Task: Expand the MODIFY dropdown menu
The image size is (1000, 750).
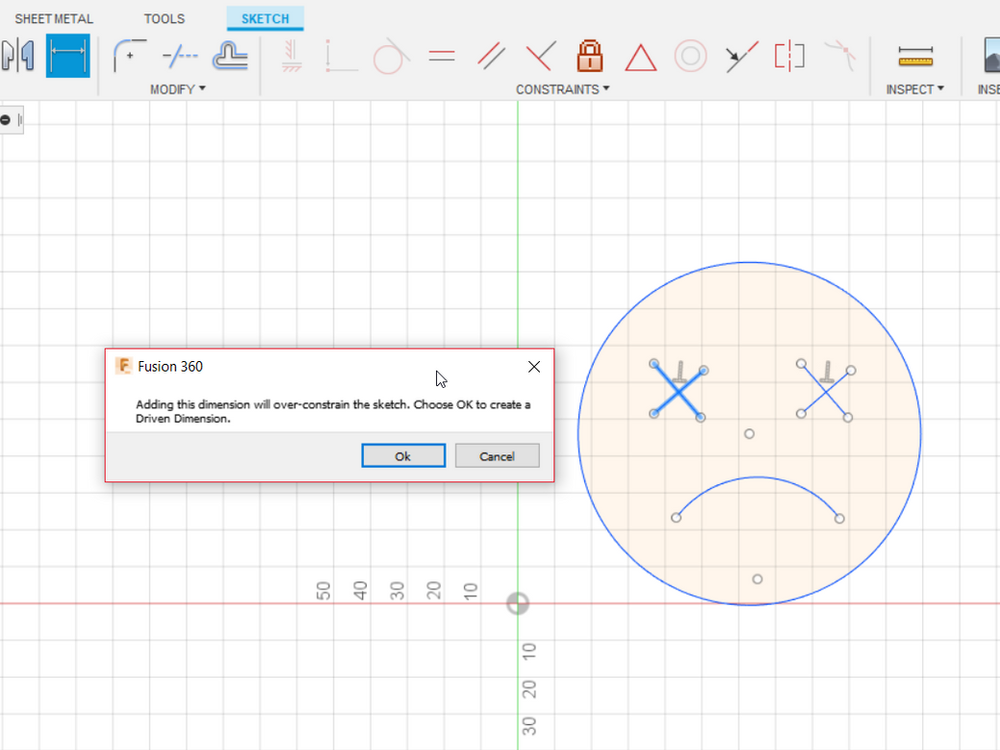Action: [178, 89]
